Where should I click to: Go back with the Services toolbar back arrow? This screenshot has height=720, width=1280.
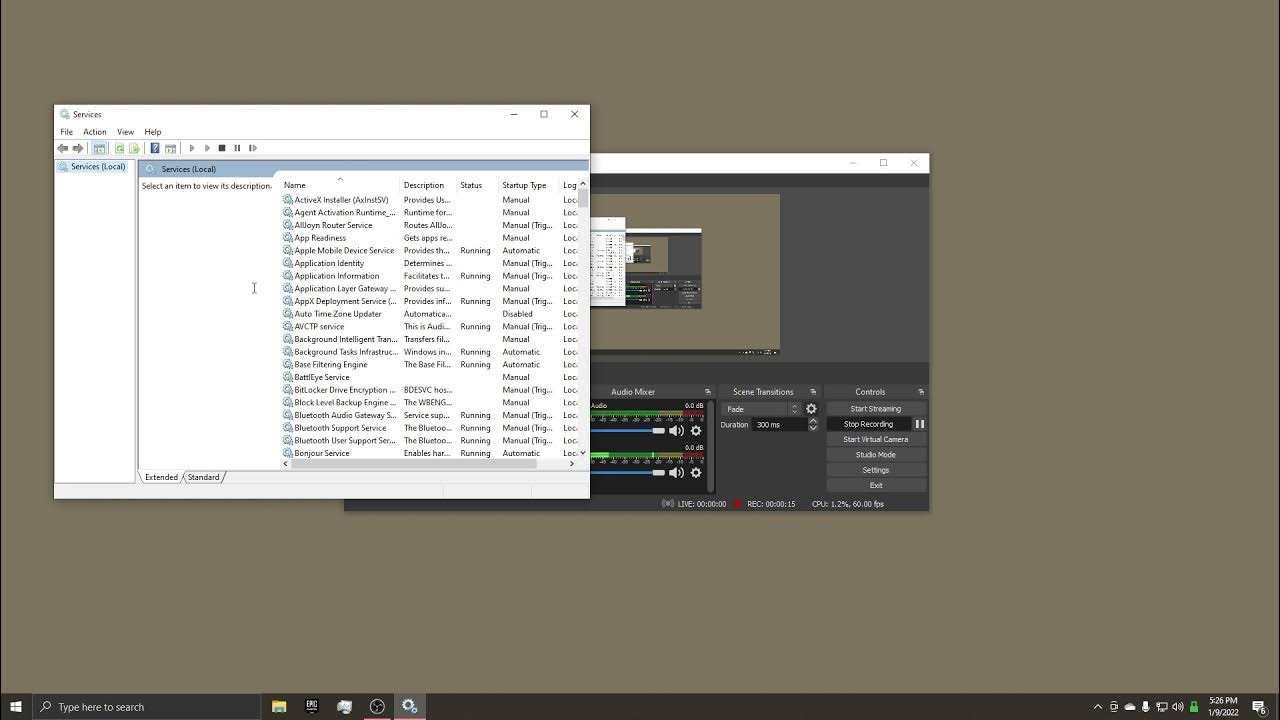[x=62, y=148]
